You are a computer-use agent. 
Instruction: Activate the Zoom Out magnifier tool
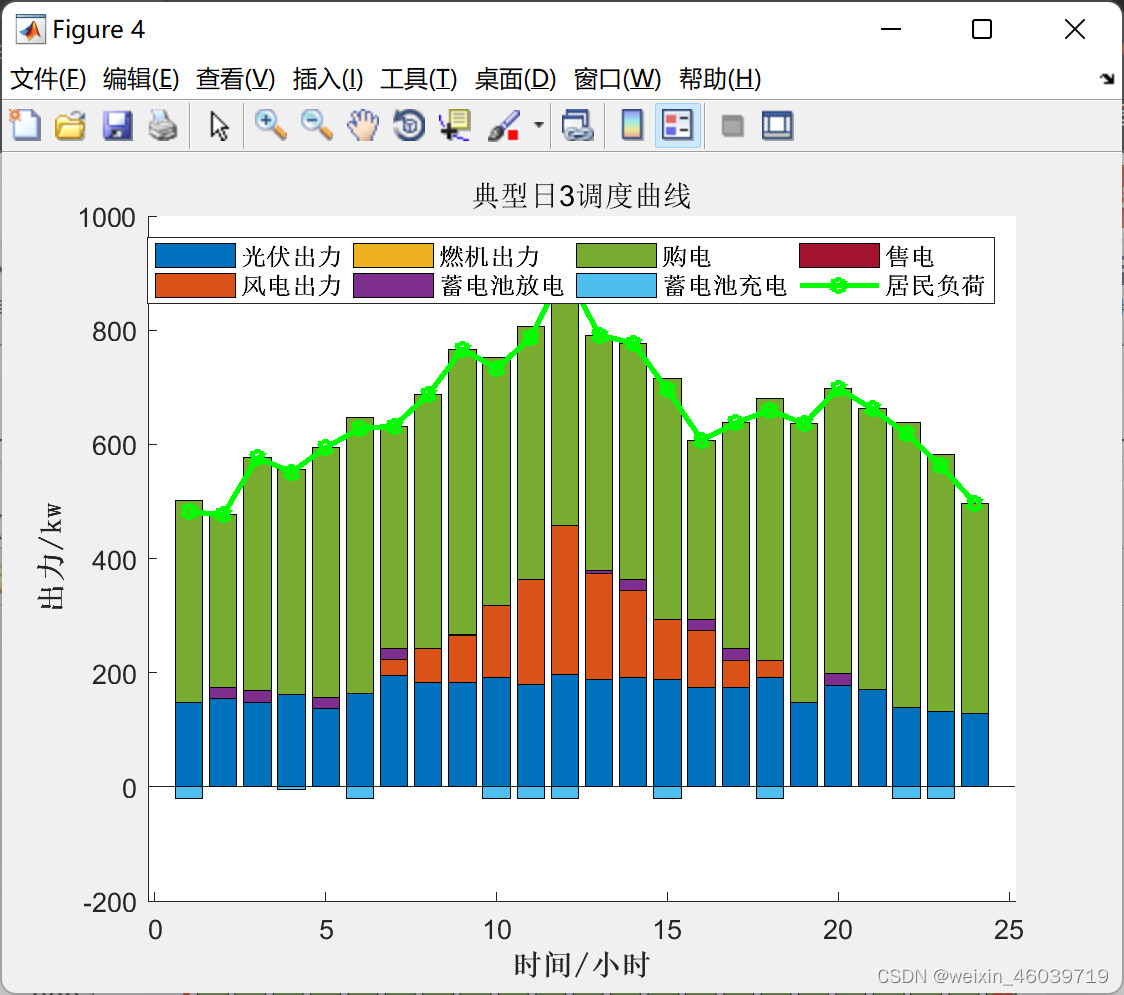pyautogui.click(x=316, y=125)
